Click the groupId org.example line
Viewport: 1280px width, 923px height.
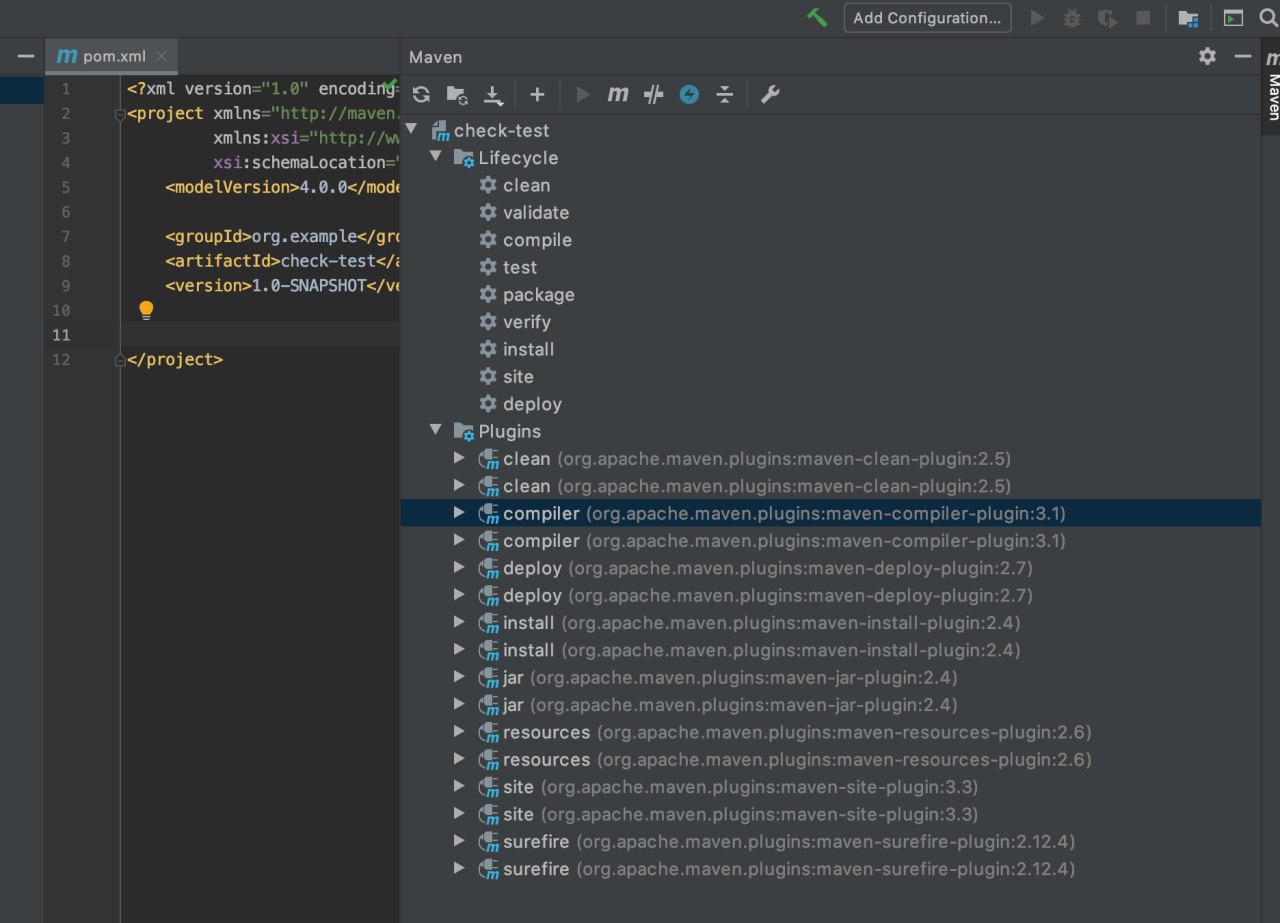pos(283,237)
